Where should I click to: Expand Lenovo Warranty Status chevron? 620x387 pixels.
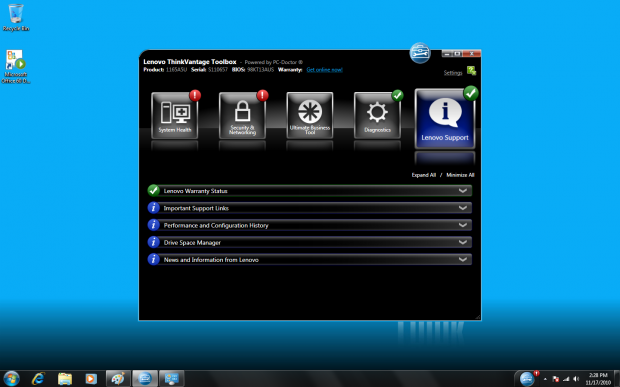[x=463, y=191]
